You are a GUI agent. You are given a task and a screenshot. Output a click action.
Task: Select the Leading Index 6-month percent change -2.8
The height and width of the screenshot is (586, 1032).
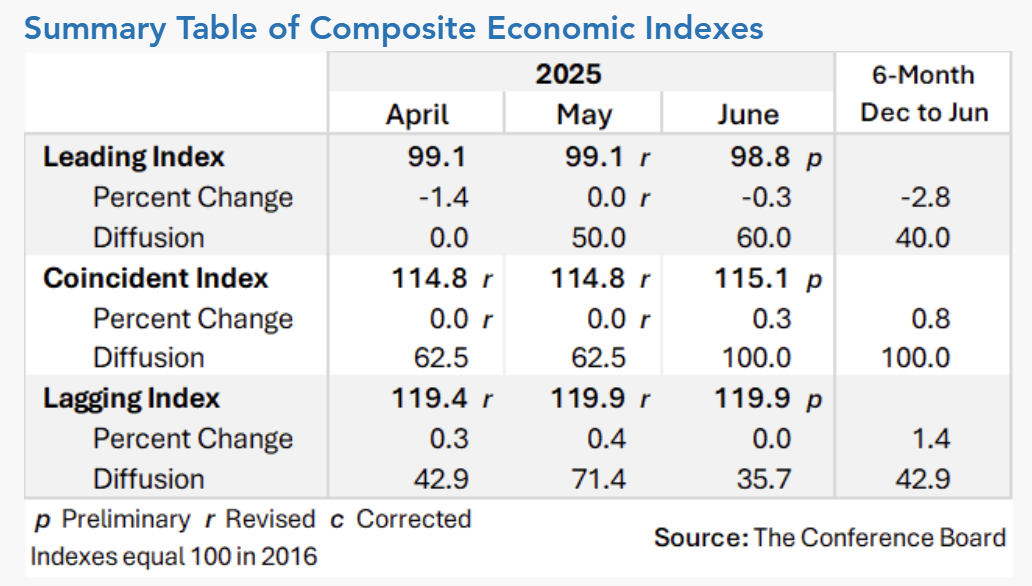924,197
